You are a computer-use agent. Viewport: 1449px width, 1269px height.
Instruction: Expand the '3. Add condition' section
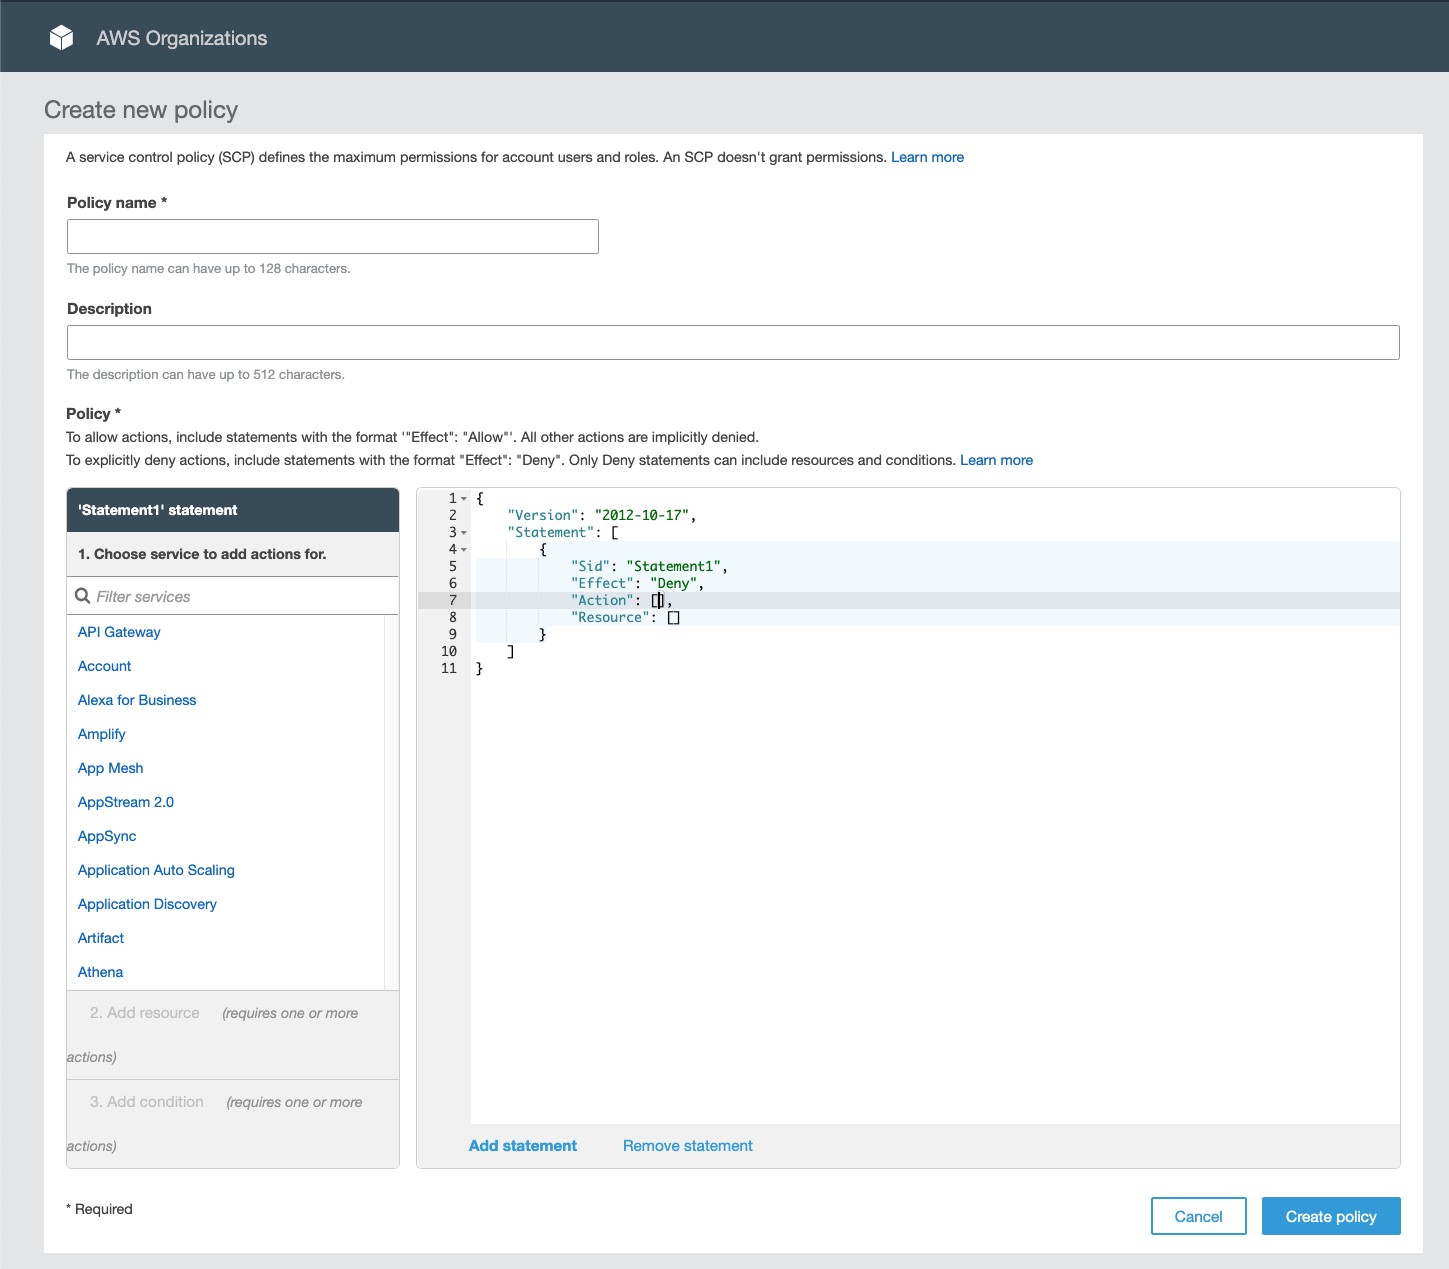146,1101
